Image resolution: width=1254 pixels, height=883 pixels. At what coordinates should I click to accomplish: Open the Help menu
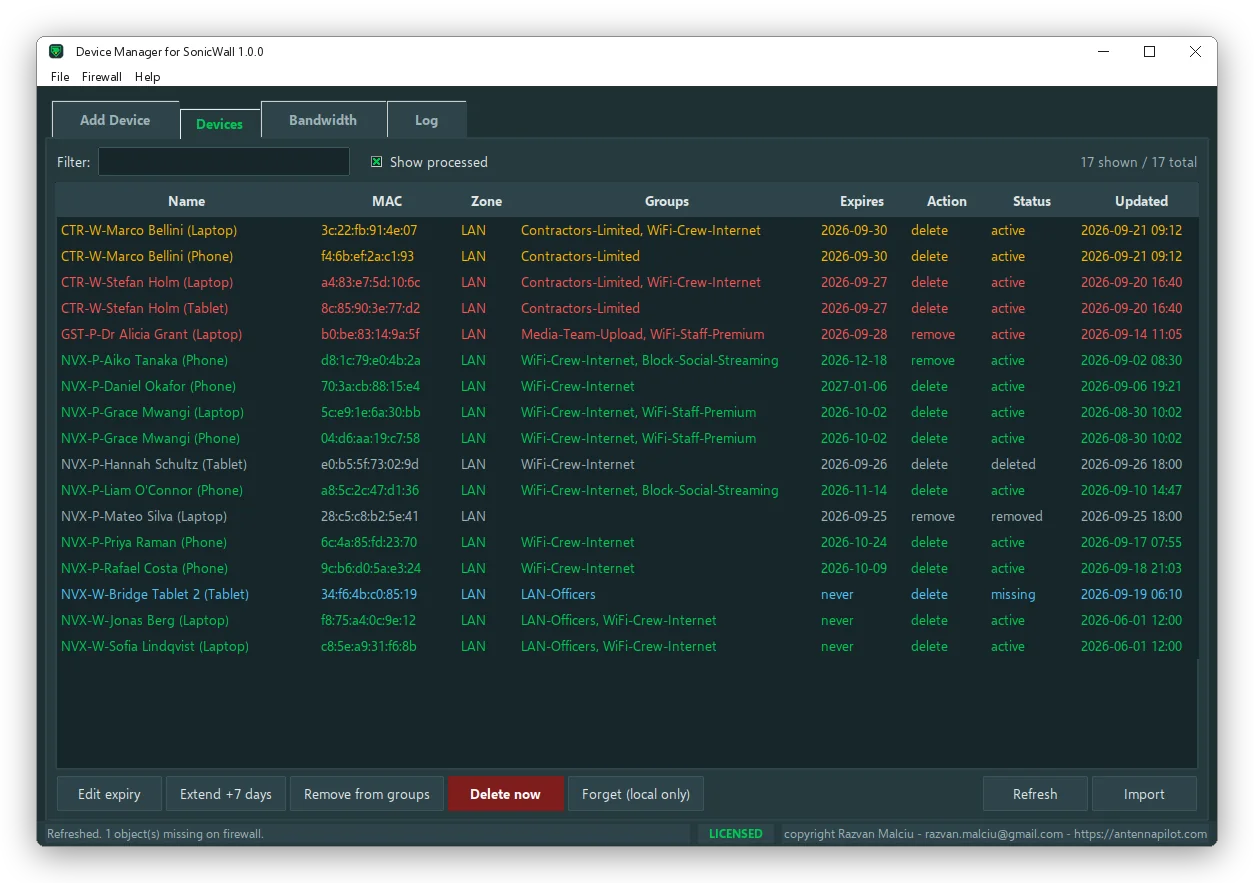tap(147, 77)
